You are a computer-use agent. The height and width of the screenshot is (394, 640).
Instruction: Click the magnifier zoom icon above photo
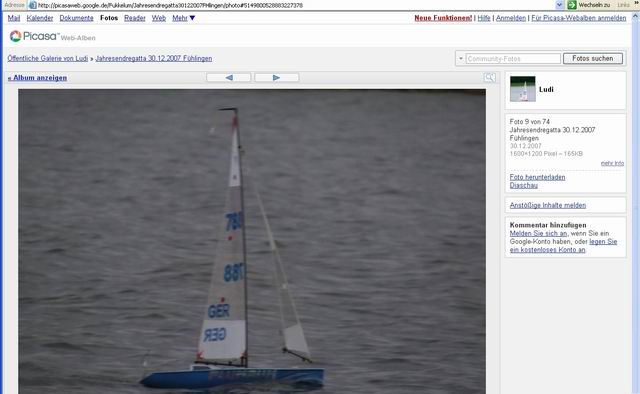click(x=489, y=77)
